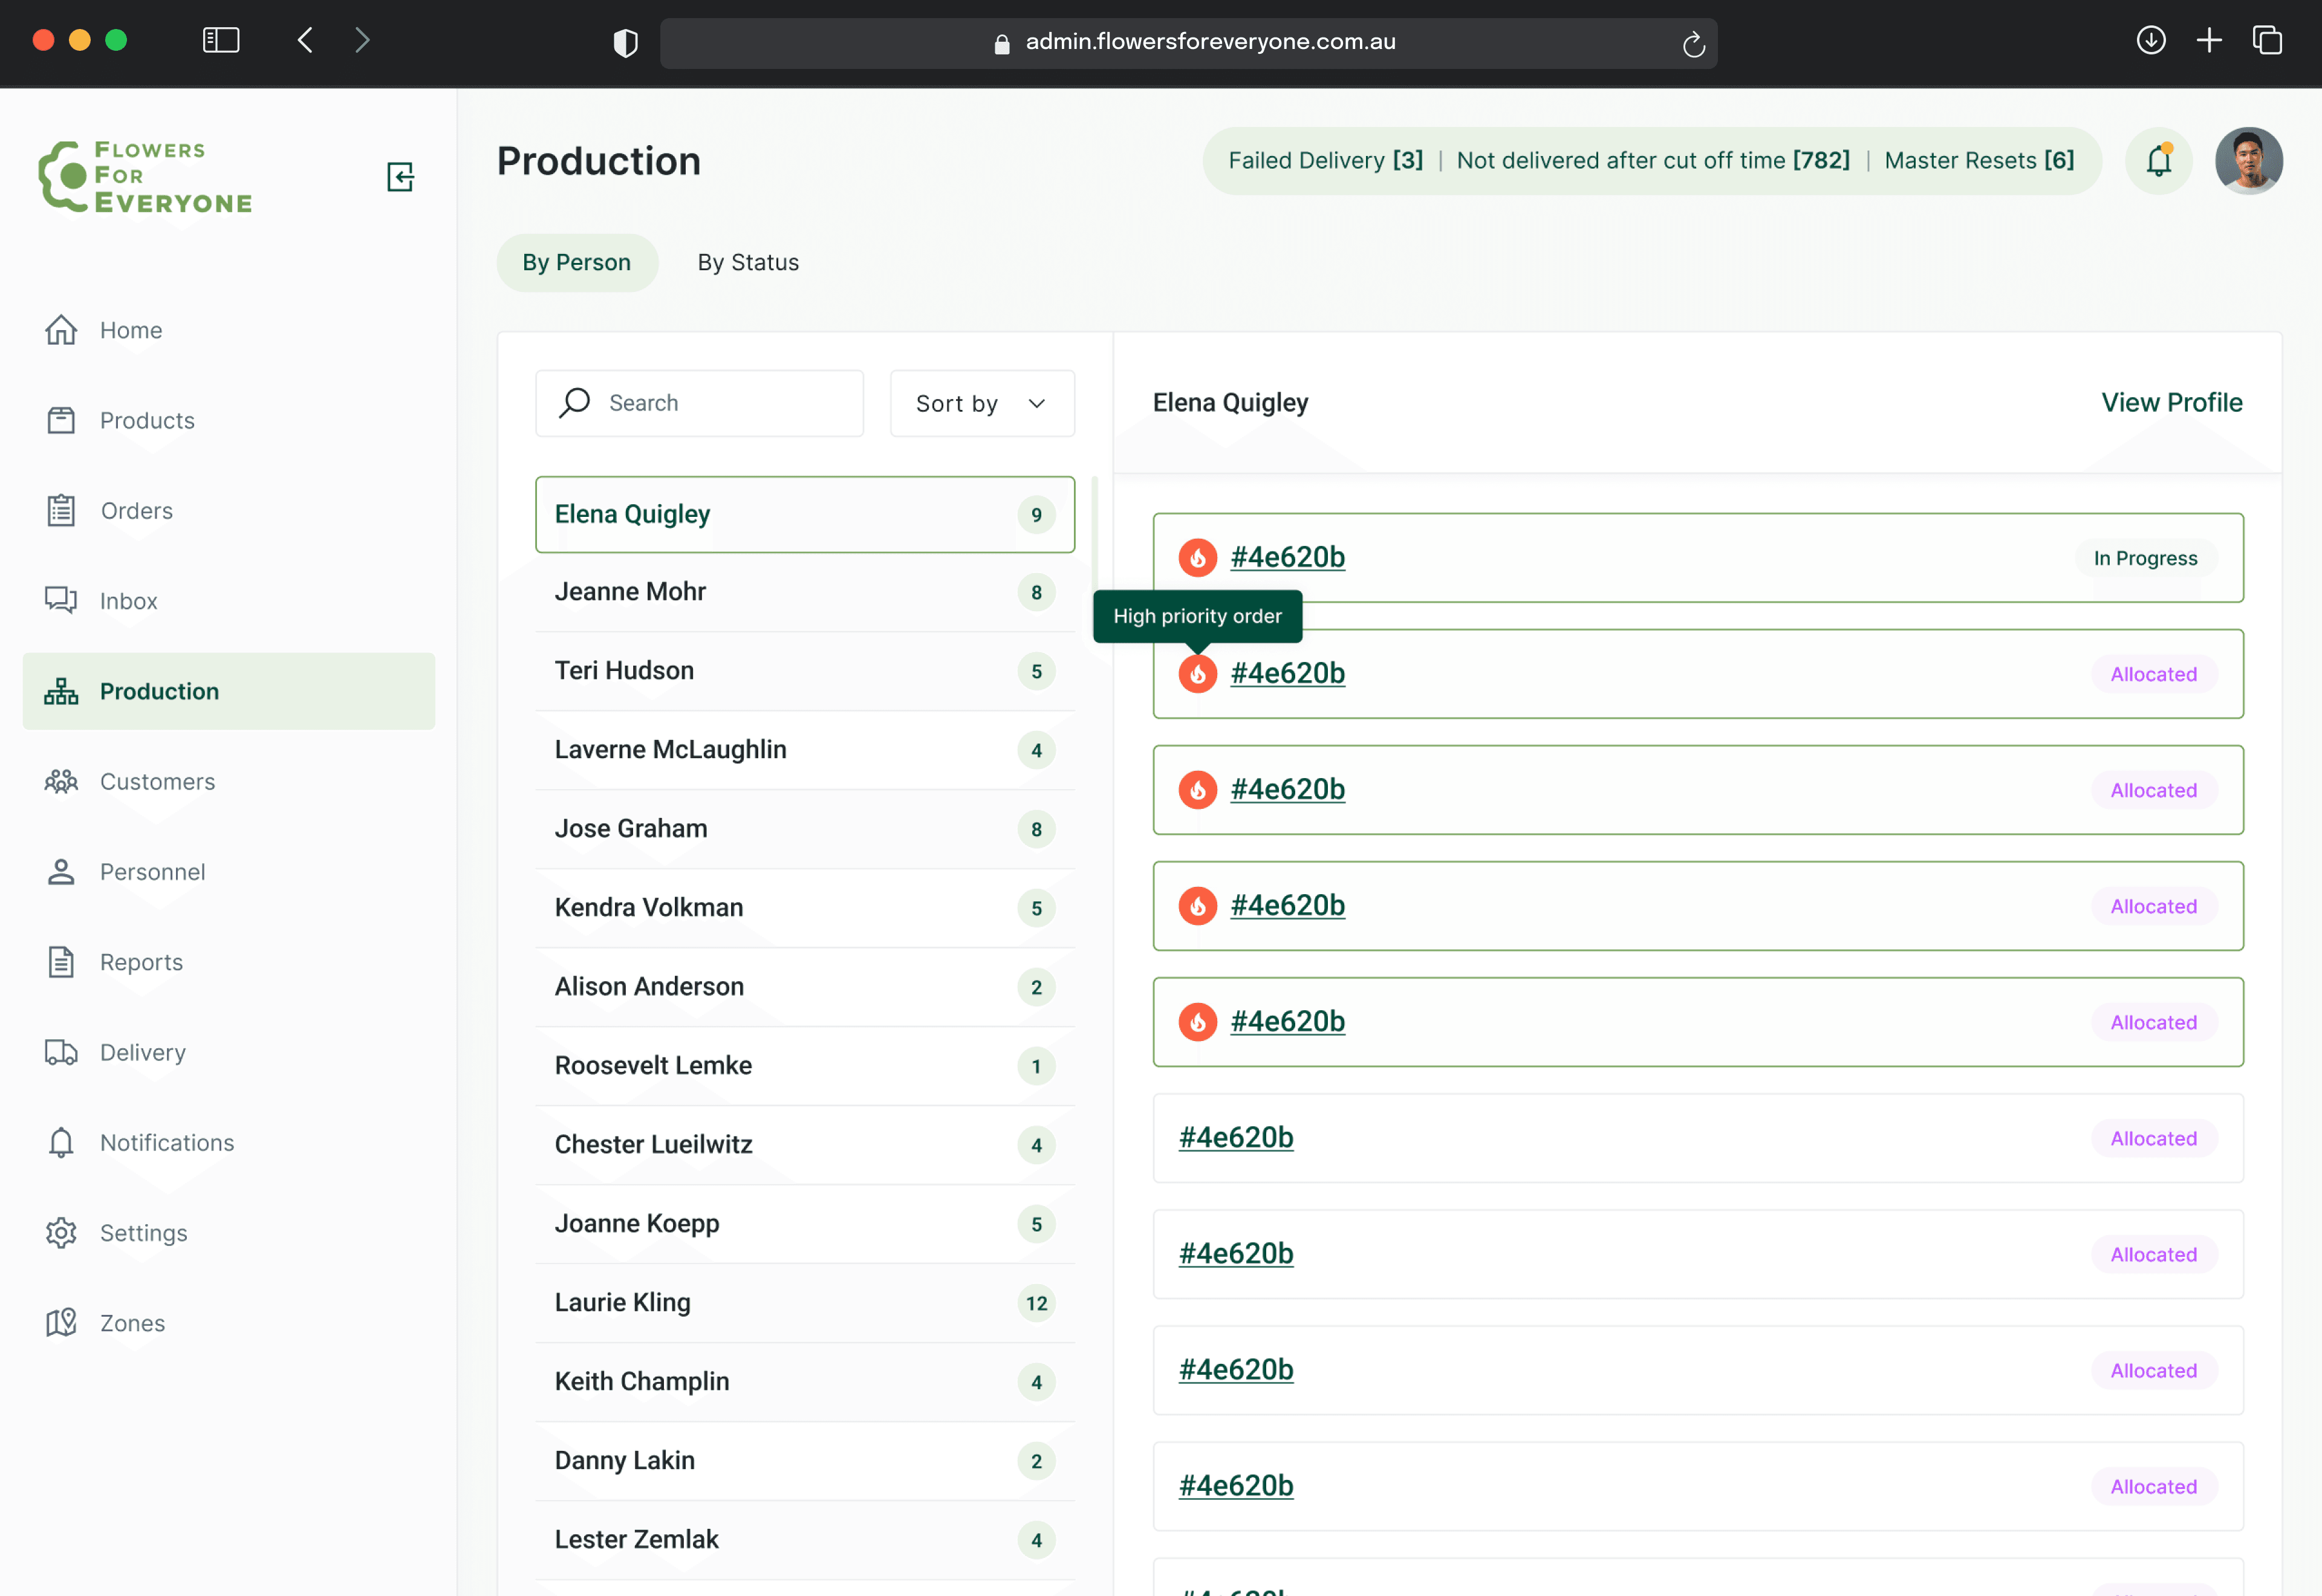The height and width of the screenshot is (1596, 2322).
Task: Click the high priority flame icon on the In Progress order
Action: click(1197, 558)
